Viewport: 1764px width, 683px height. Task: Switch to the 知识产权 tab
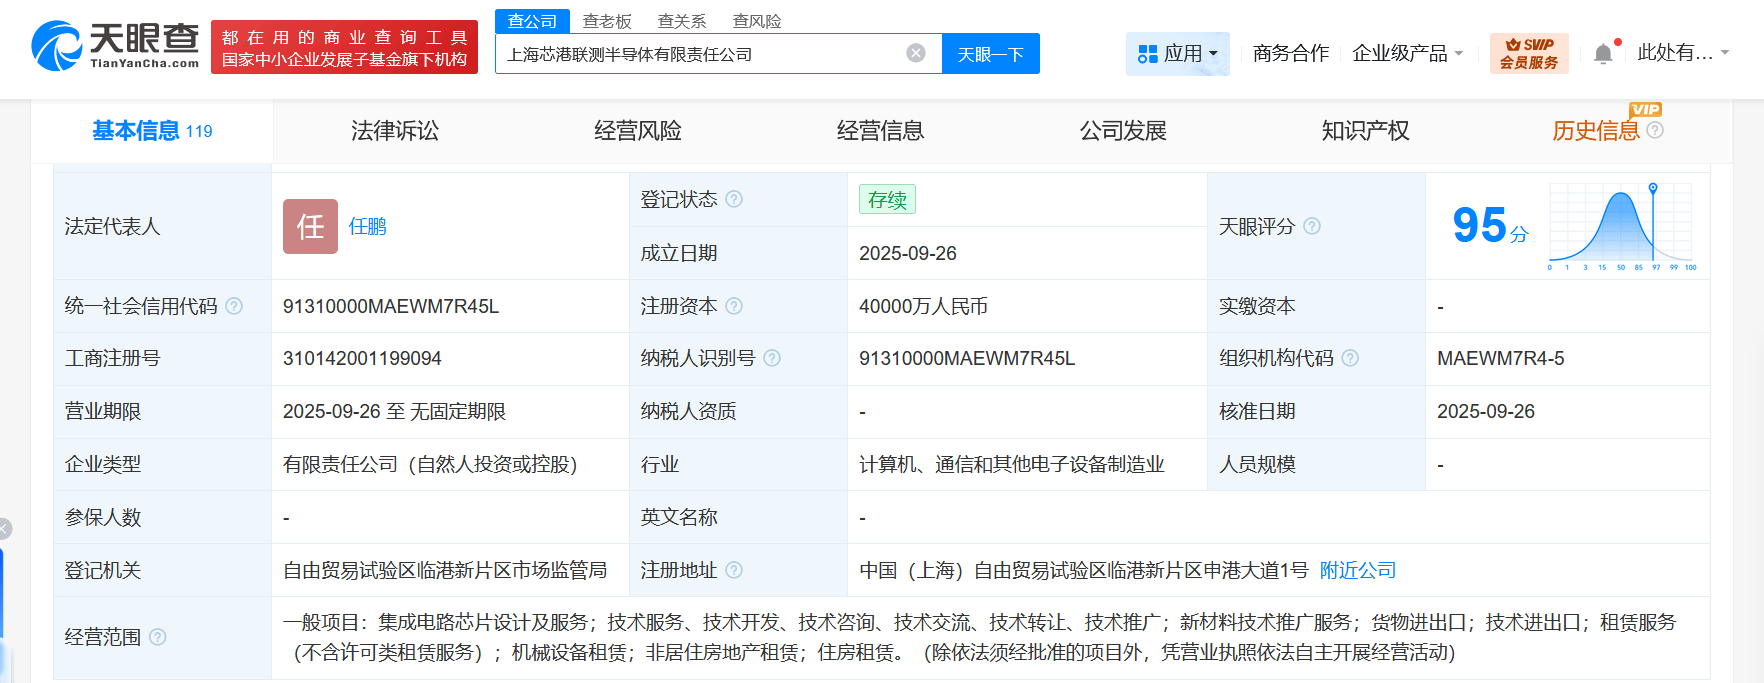click(1365, 131)
